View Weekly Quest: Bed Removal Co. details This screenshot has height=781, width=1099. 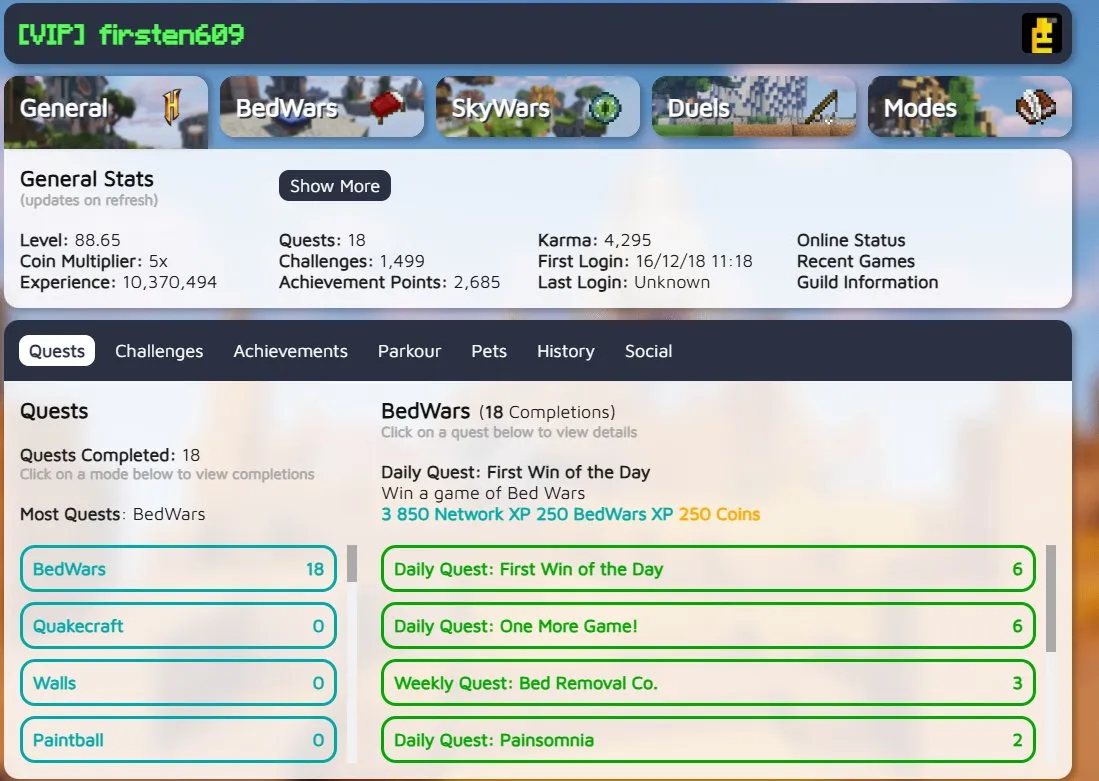pos(708,683)
